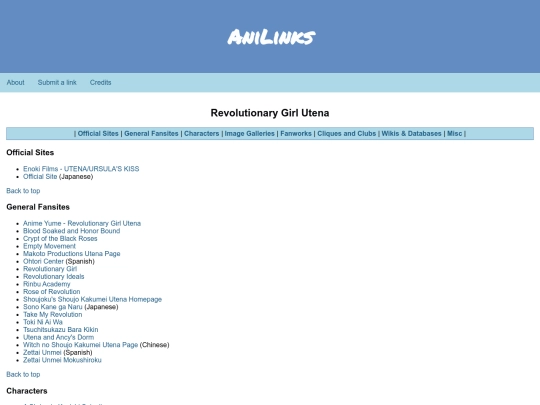Select the Revolutionary Girl Utena page title
The height and width of the screenshot is (405, 540).
point(270,113)
